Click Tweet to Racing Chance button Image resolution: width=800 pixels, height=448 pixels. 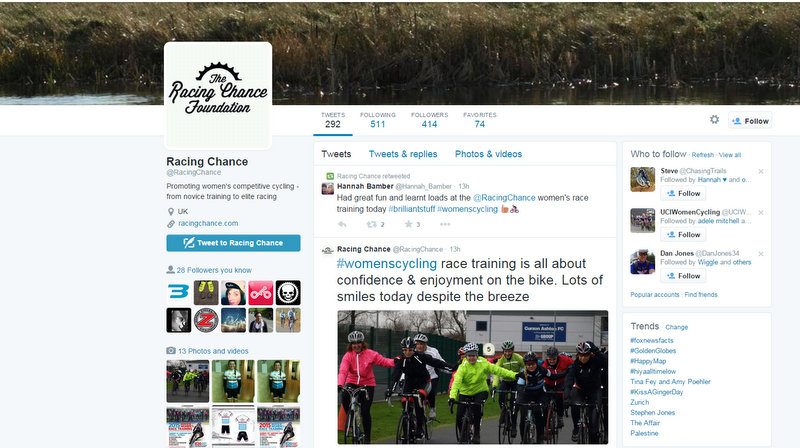[233, 243]
